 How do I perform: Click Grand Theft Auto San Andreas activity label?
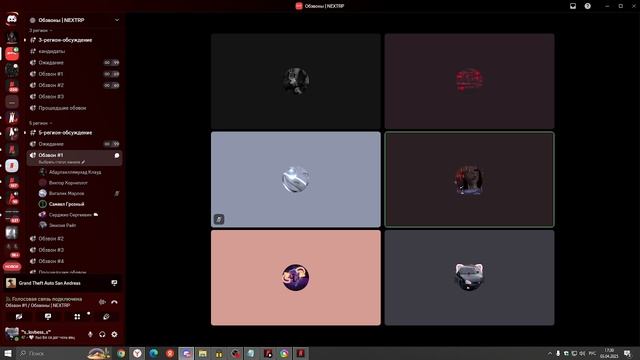[49, 283]
